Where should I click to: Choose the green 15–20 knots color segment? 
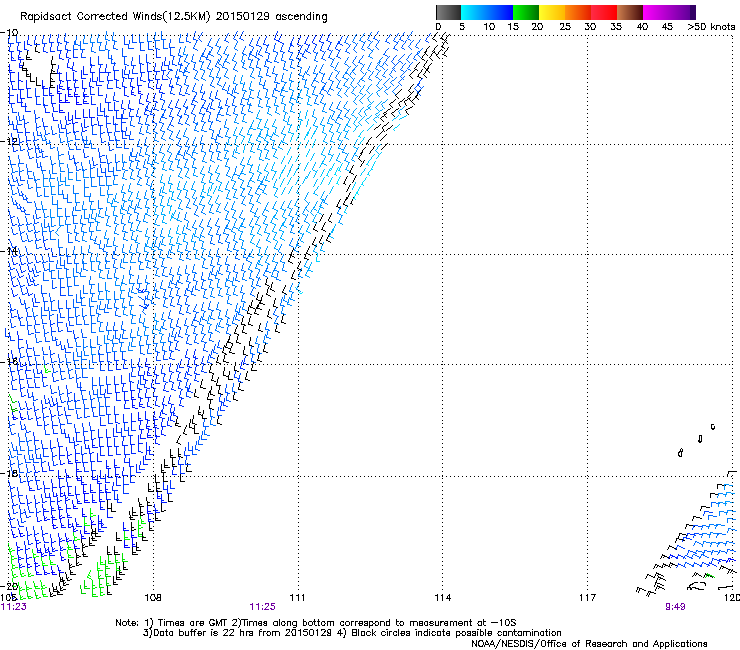(x=526, y=12)
